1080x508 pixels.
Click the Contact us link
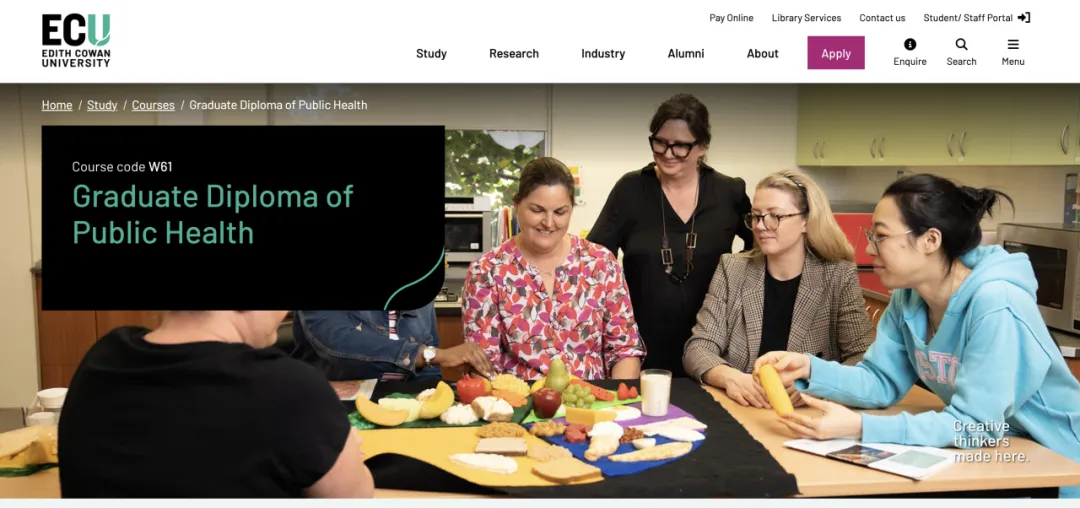(x=882, y=18)
